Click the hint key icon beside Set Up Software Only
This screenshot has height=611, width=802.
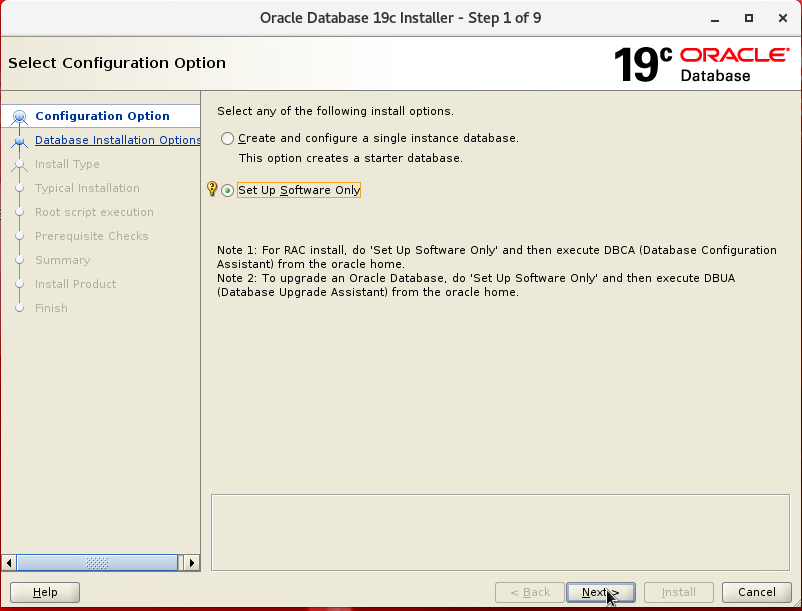click(x=211, y=189)
